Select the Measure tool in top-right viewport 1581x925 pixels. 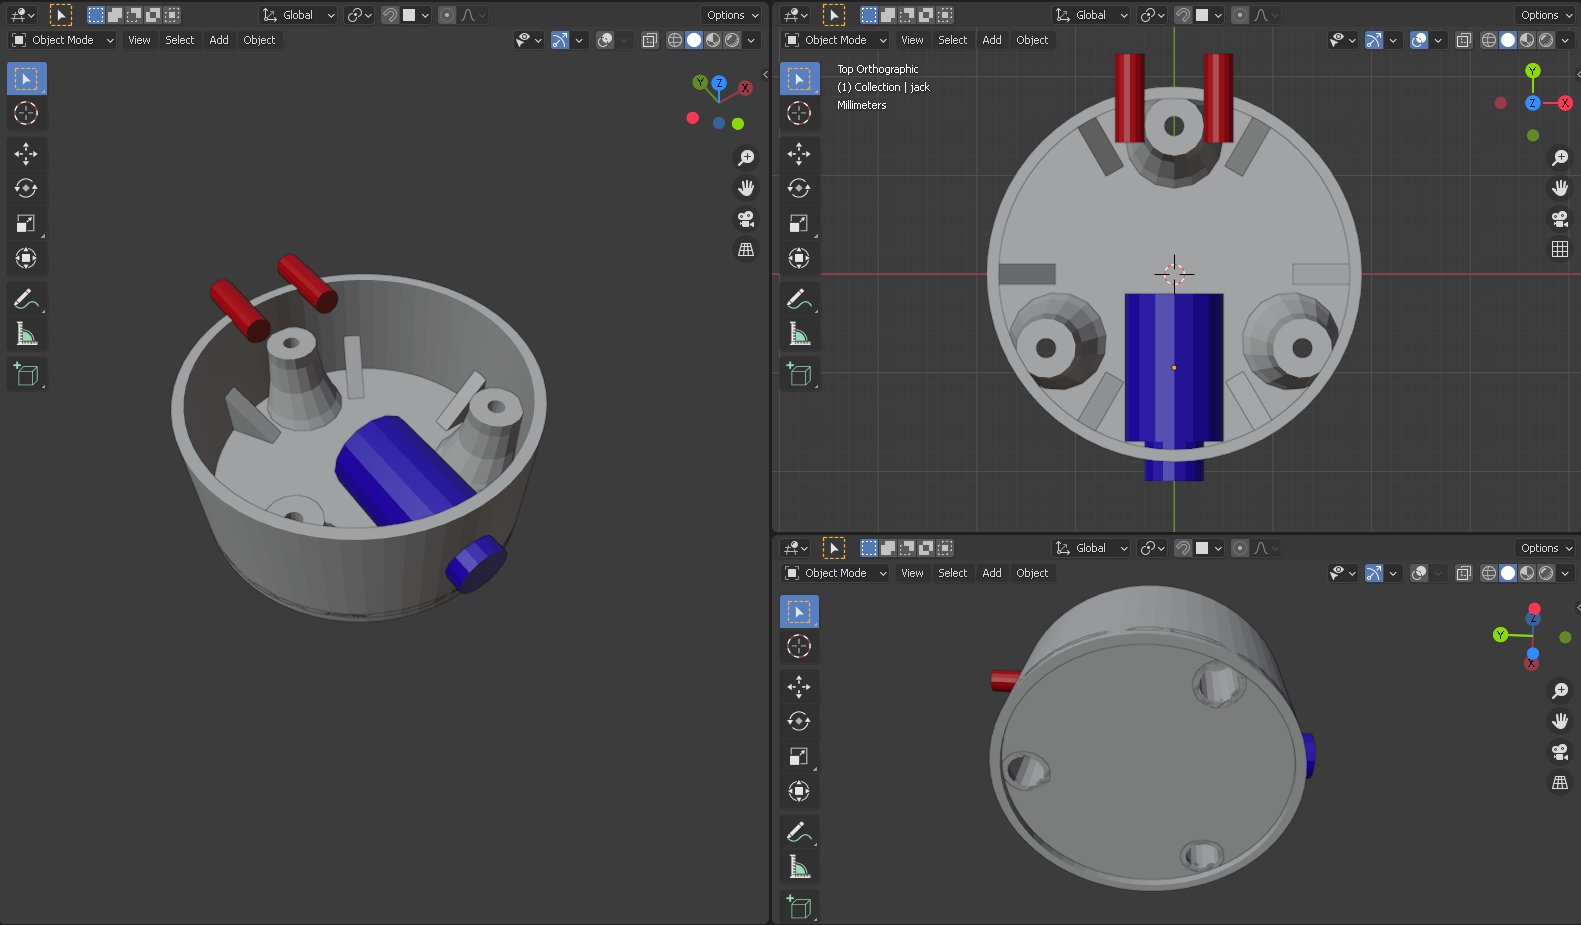coord(799,334)
